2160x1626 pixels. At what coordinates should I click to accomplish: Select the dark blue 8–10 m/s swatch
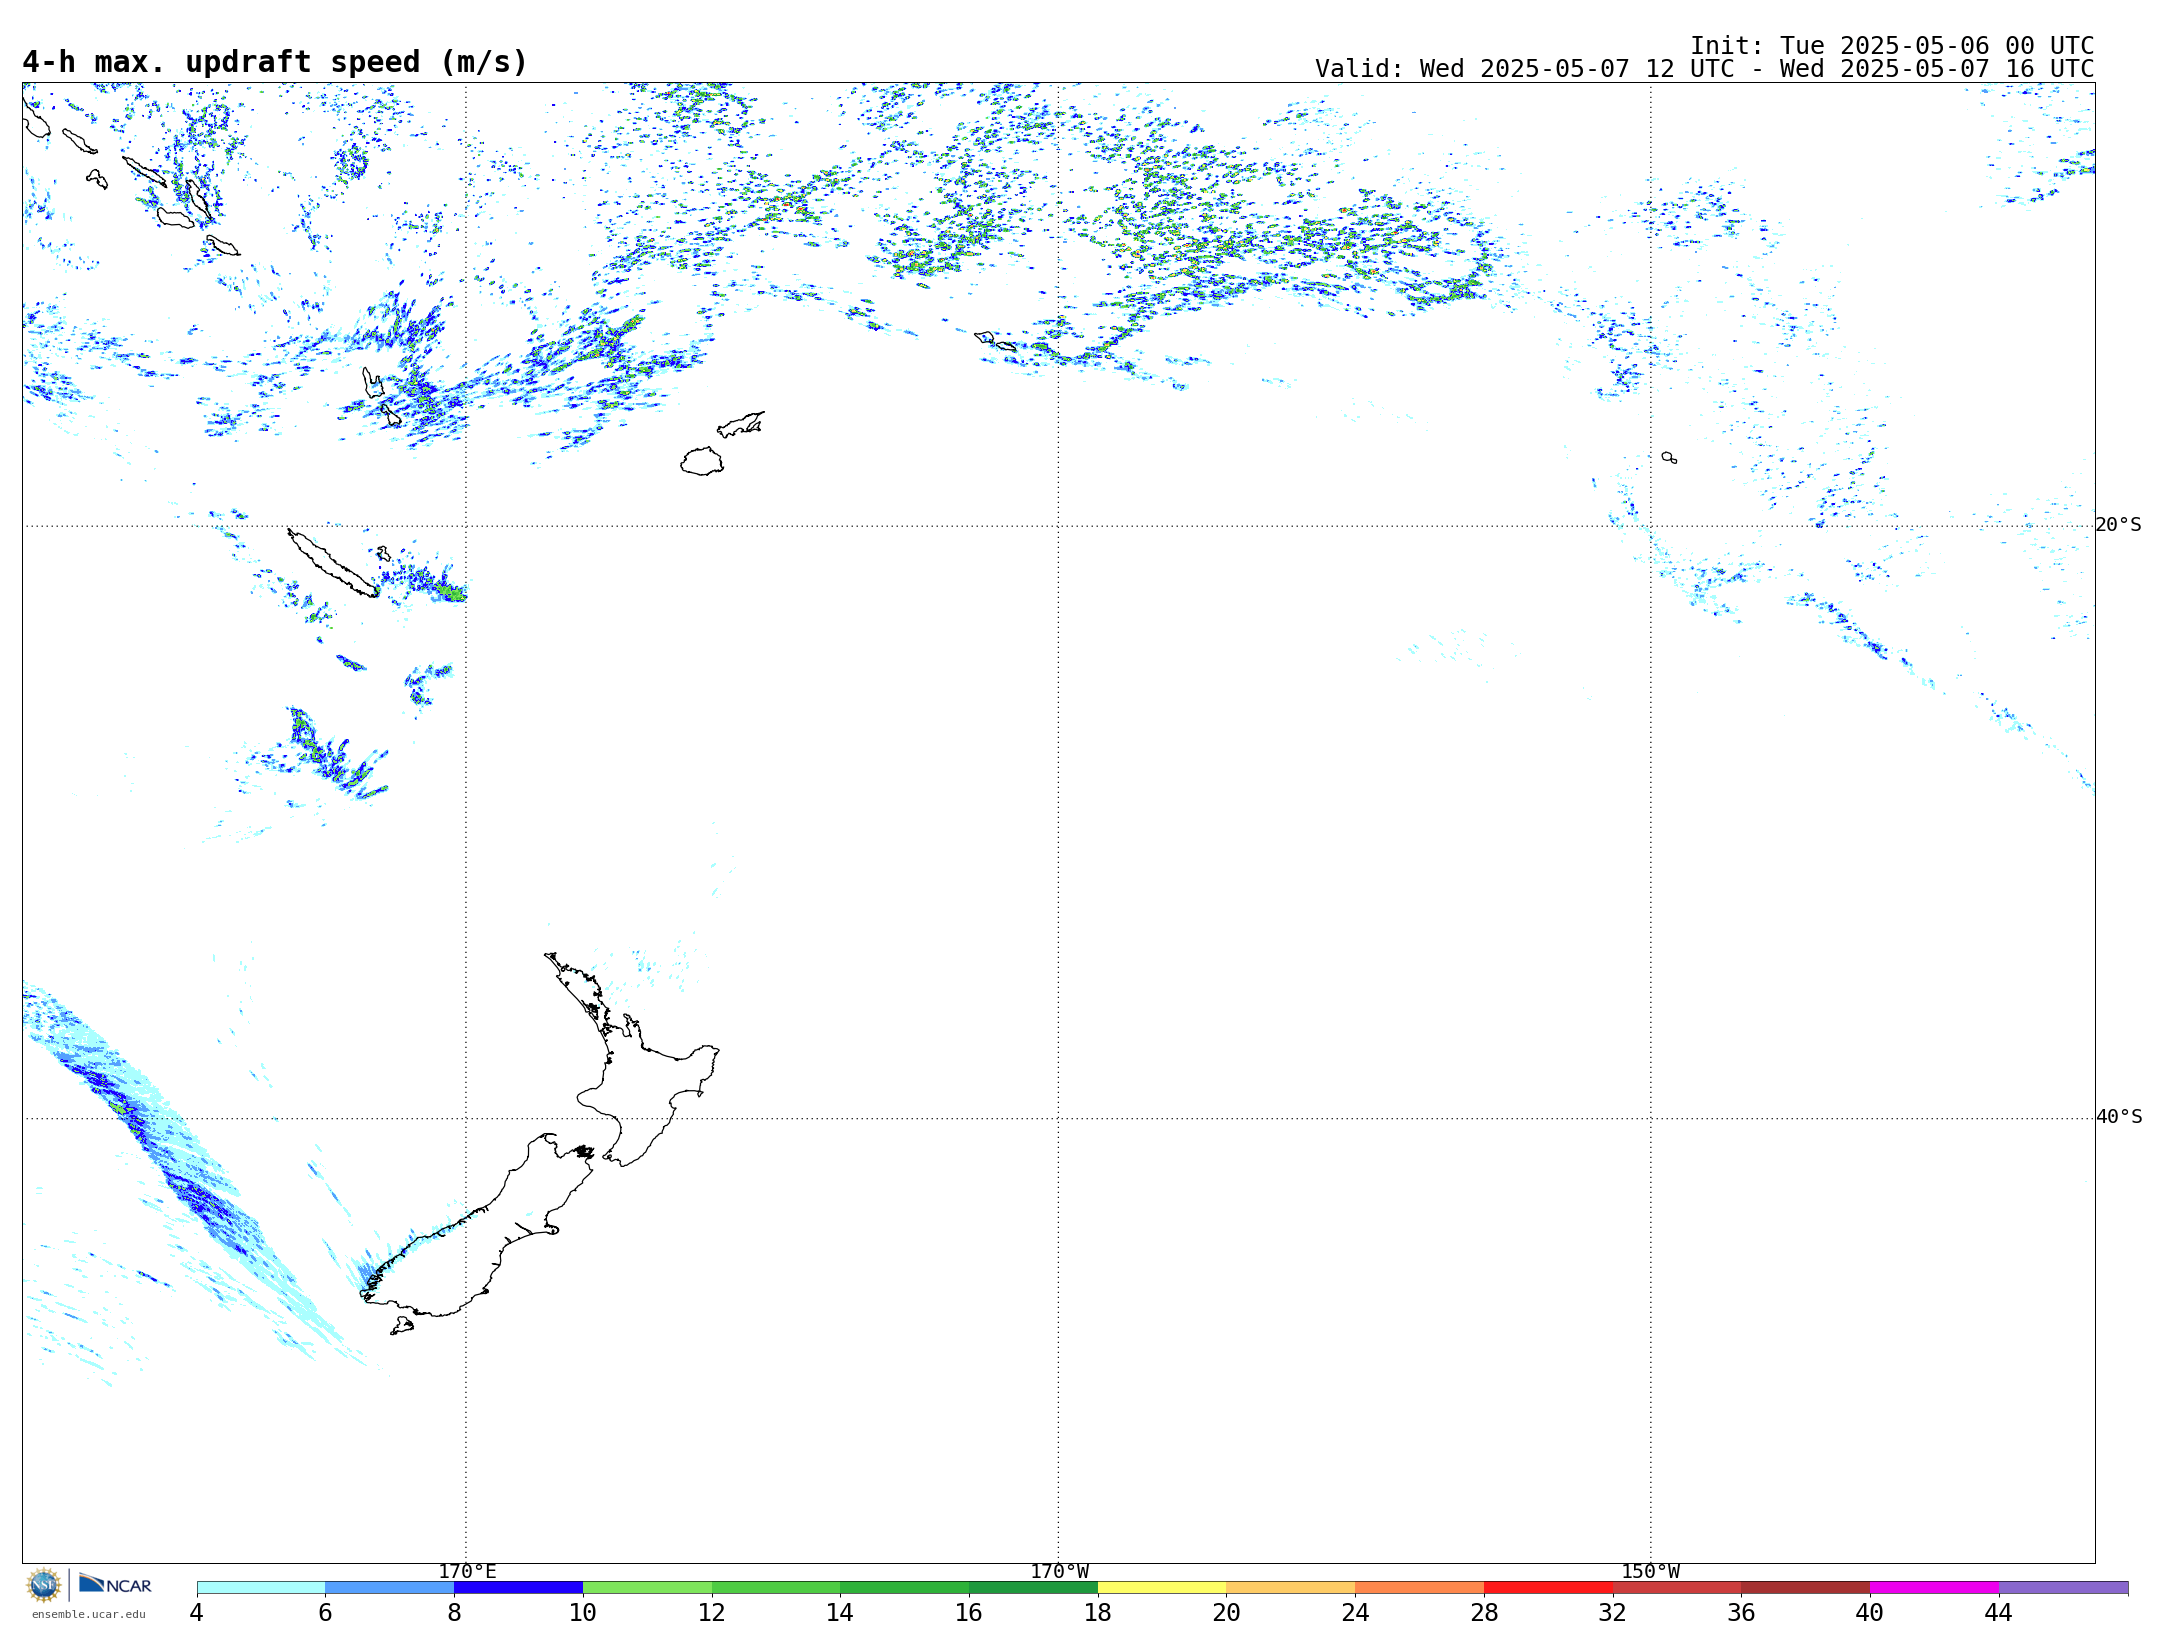[x=519, y=1587]
